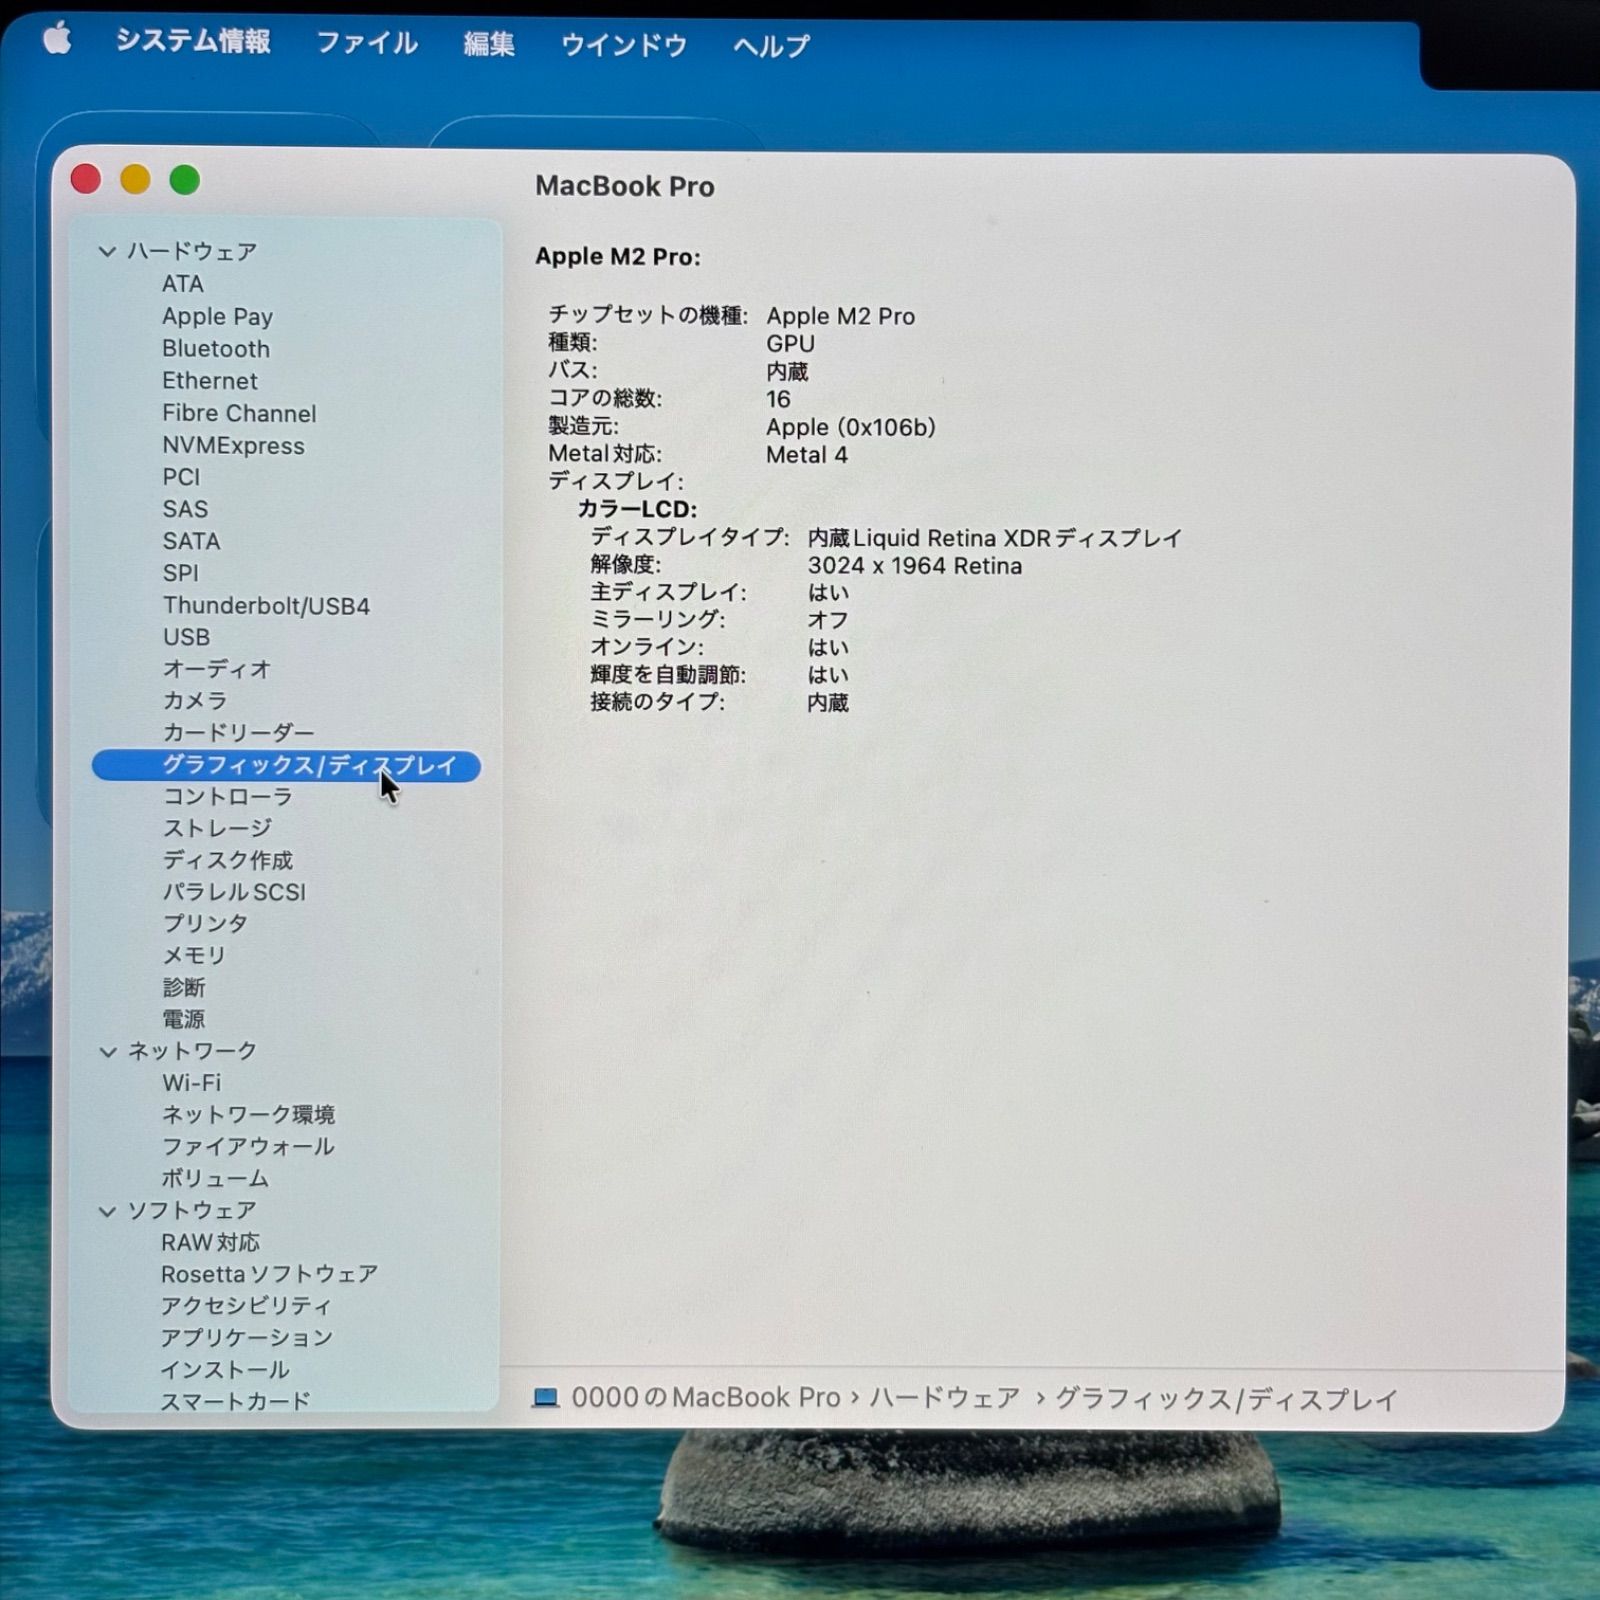Viewport: 1600px width, 1600px height.
Task: Click the yellow minimize window button
Action: click(135, 180)
